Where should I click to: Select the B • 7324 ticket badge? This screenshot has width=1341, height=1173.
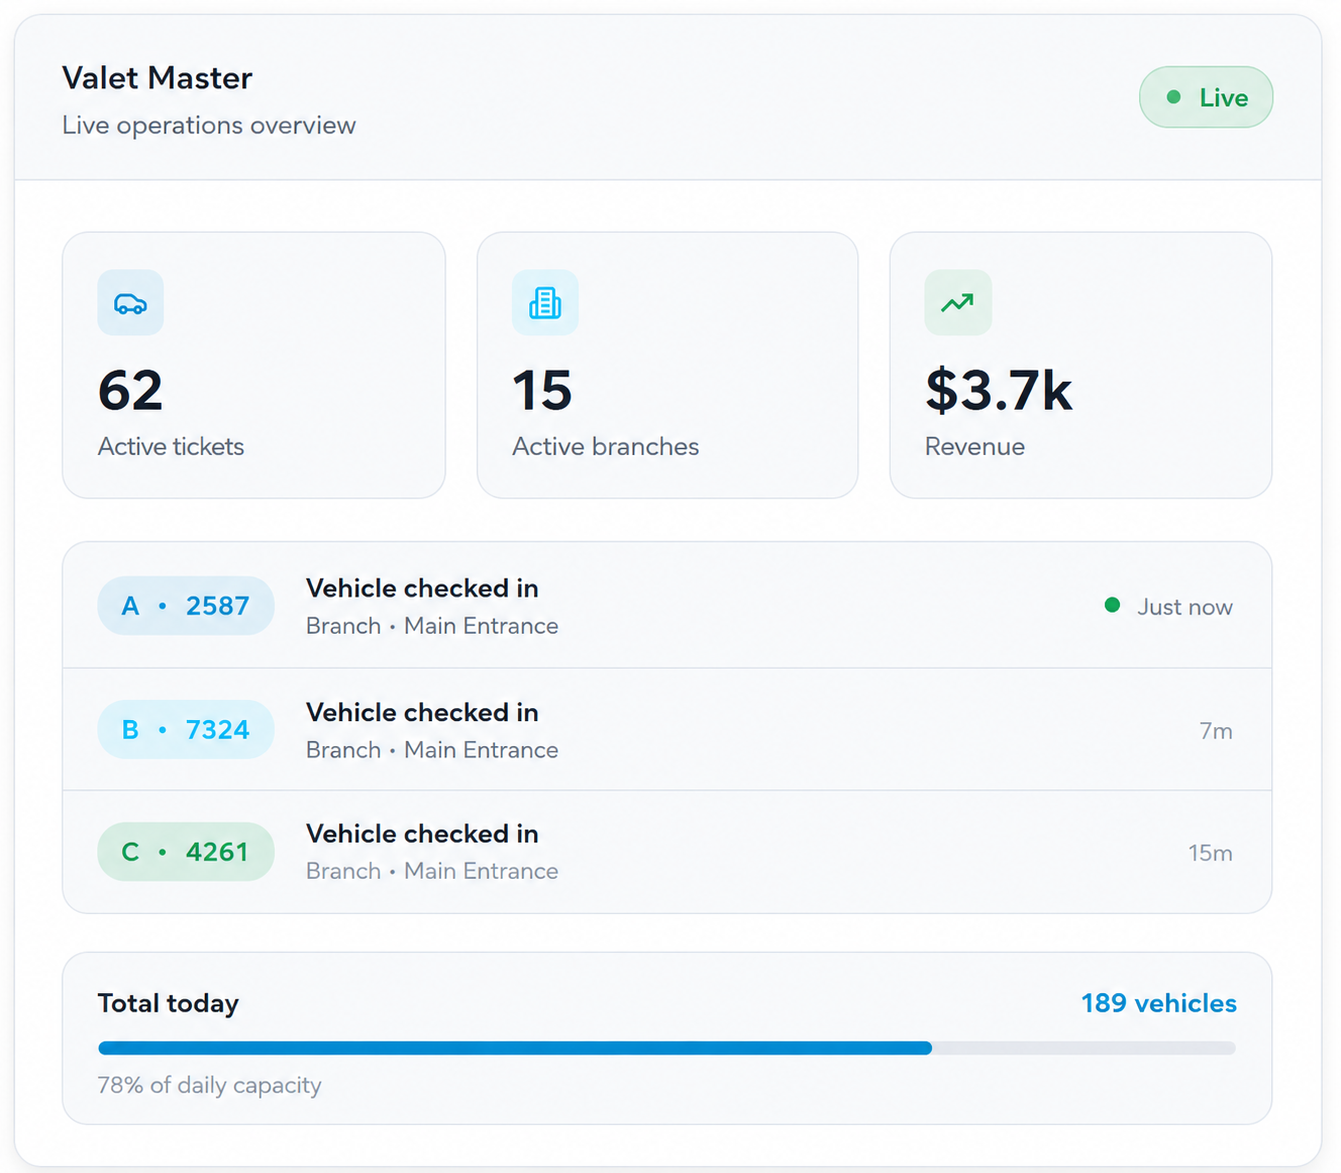coord(186,729)
